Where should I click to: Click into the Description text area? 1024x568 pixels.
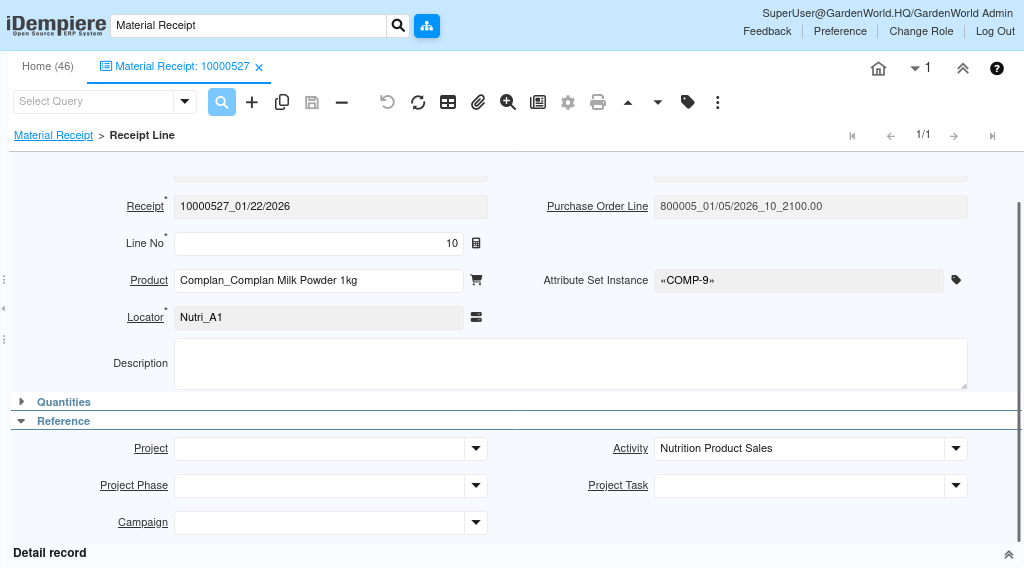point(570,364)
